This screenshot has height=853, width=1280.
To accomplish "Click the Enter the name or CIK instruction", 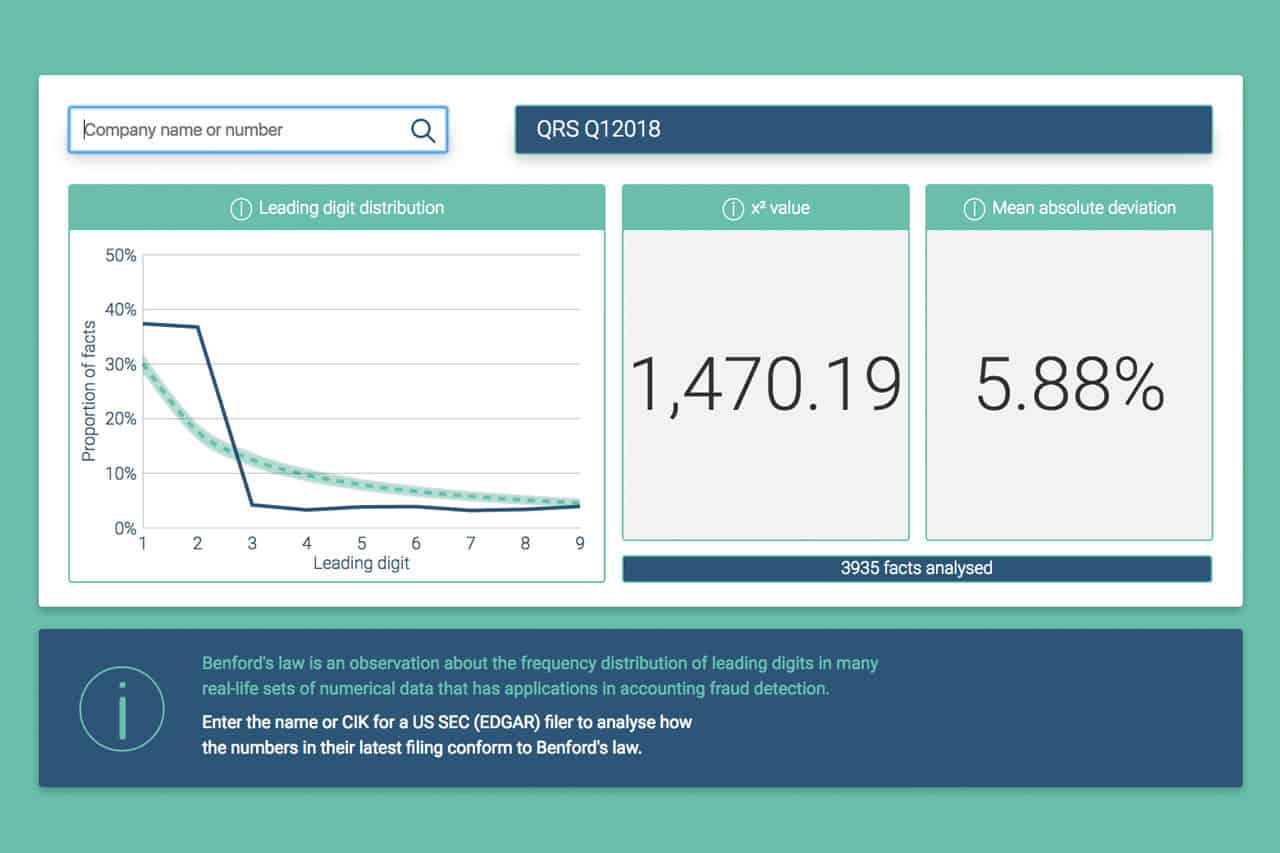I will [447, 734].
